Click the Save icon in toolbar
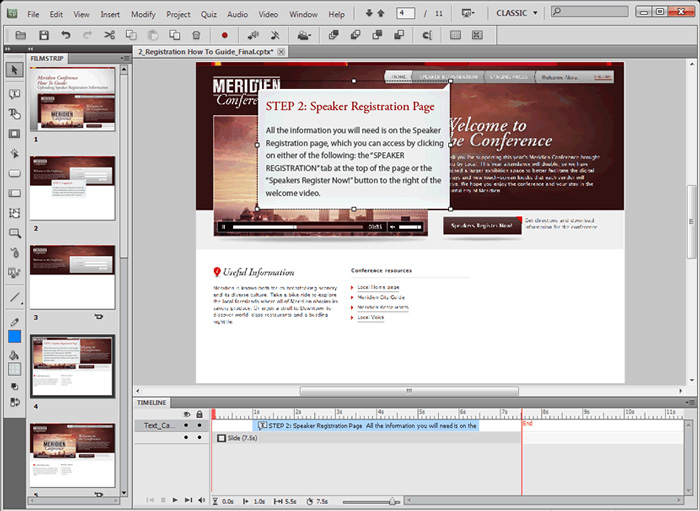Image resolution: width=700 pixels, height=511 pixels. coord(44,35)
